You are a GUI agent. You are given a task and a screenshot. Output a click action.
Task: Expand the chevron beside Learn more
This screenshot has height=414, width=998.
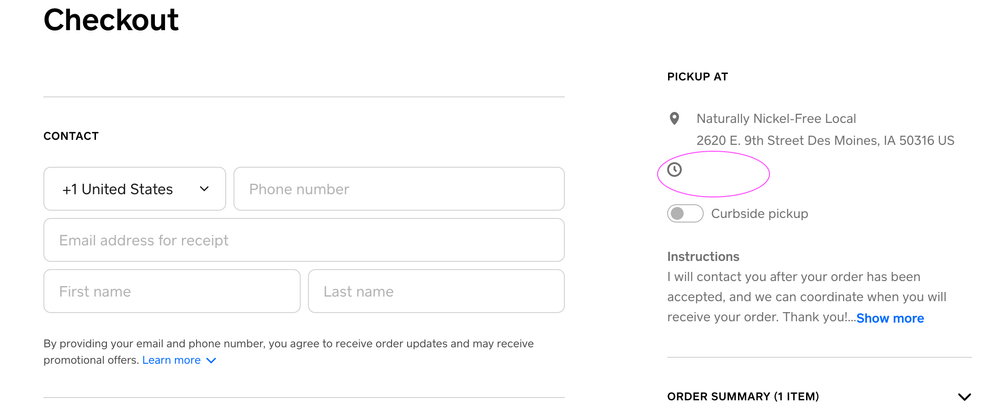211,360
